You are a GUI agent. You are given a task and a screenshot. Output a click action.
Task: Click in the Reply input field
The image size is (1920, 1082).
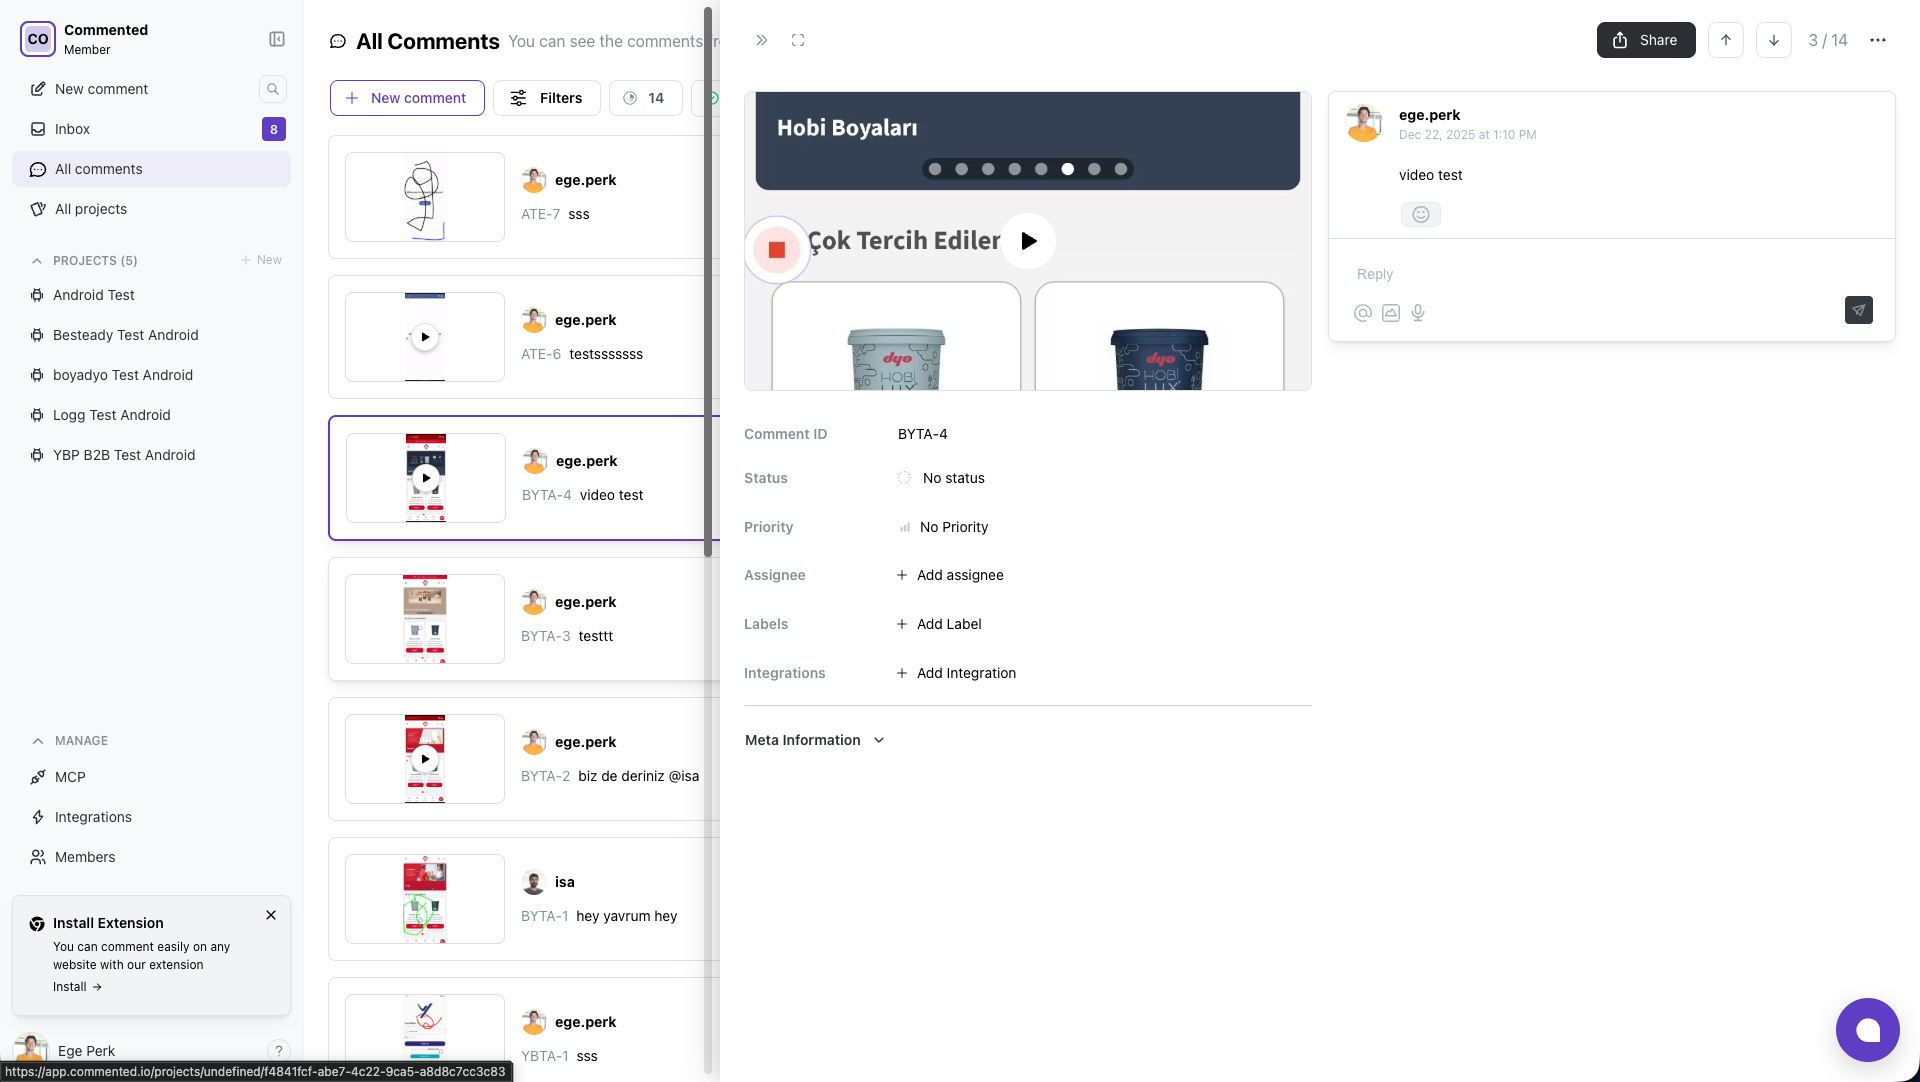point(1611,274)
